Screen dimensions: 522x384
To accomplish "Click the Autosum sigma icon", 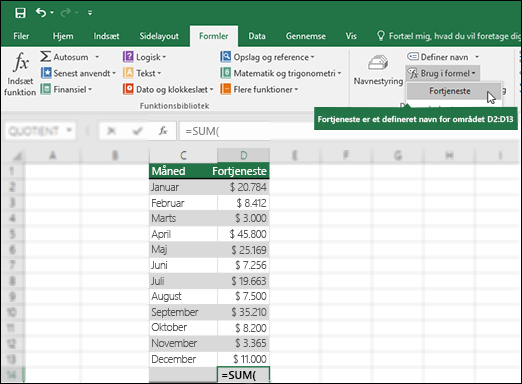I will (46, 56).
